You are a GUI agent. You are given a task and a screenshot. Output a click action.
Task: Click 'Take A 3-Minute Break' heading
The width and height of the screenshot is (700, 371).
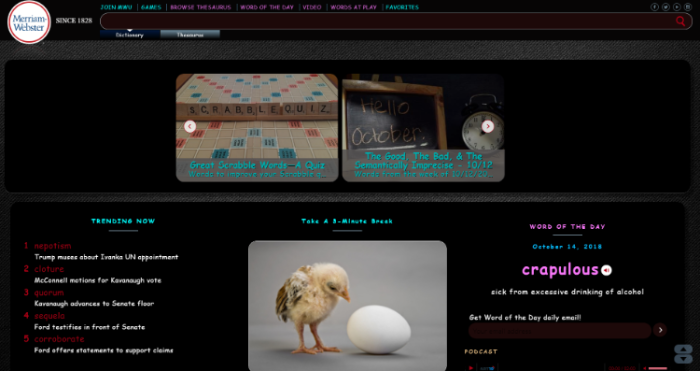point(347,221)
